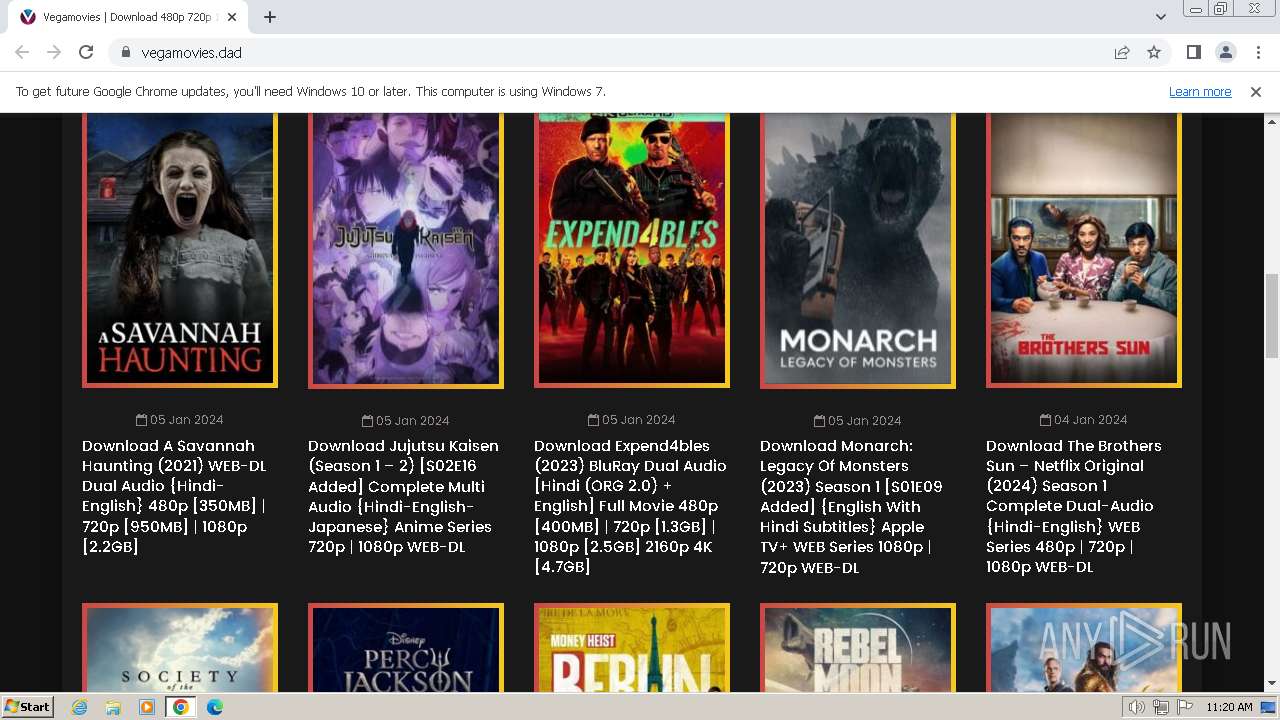The width and height of the screenshot is (1280, 720).
Task: Open Windows Explorer from the taskbar
Action: tap(113, 707)
